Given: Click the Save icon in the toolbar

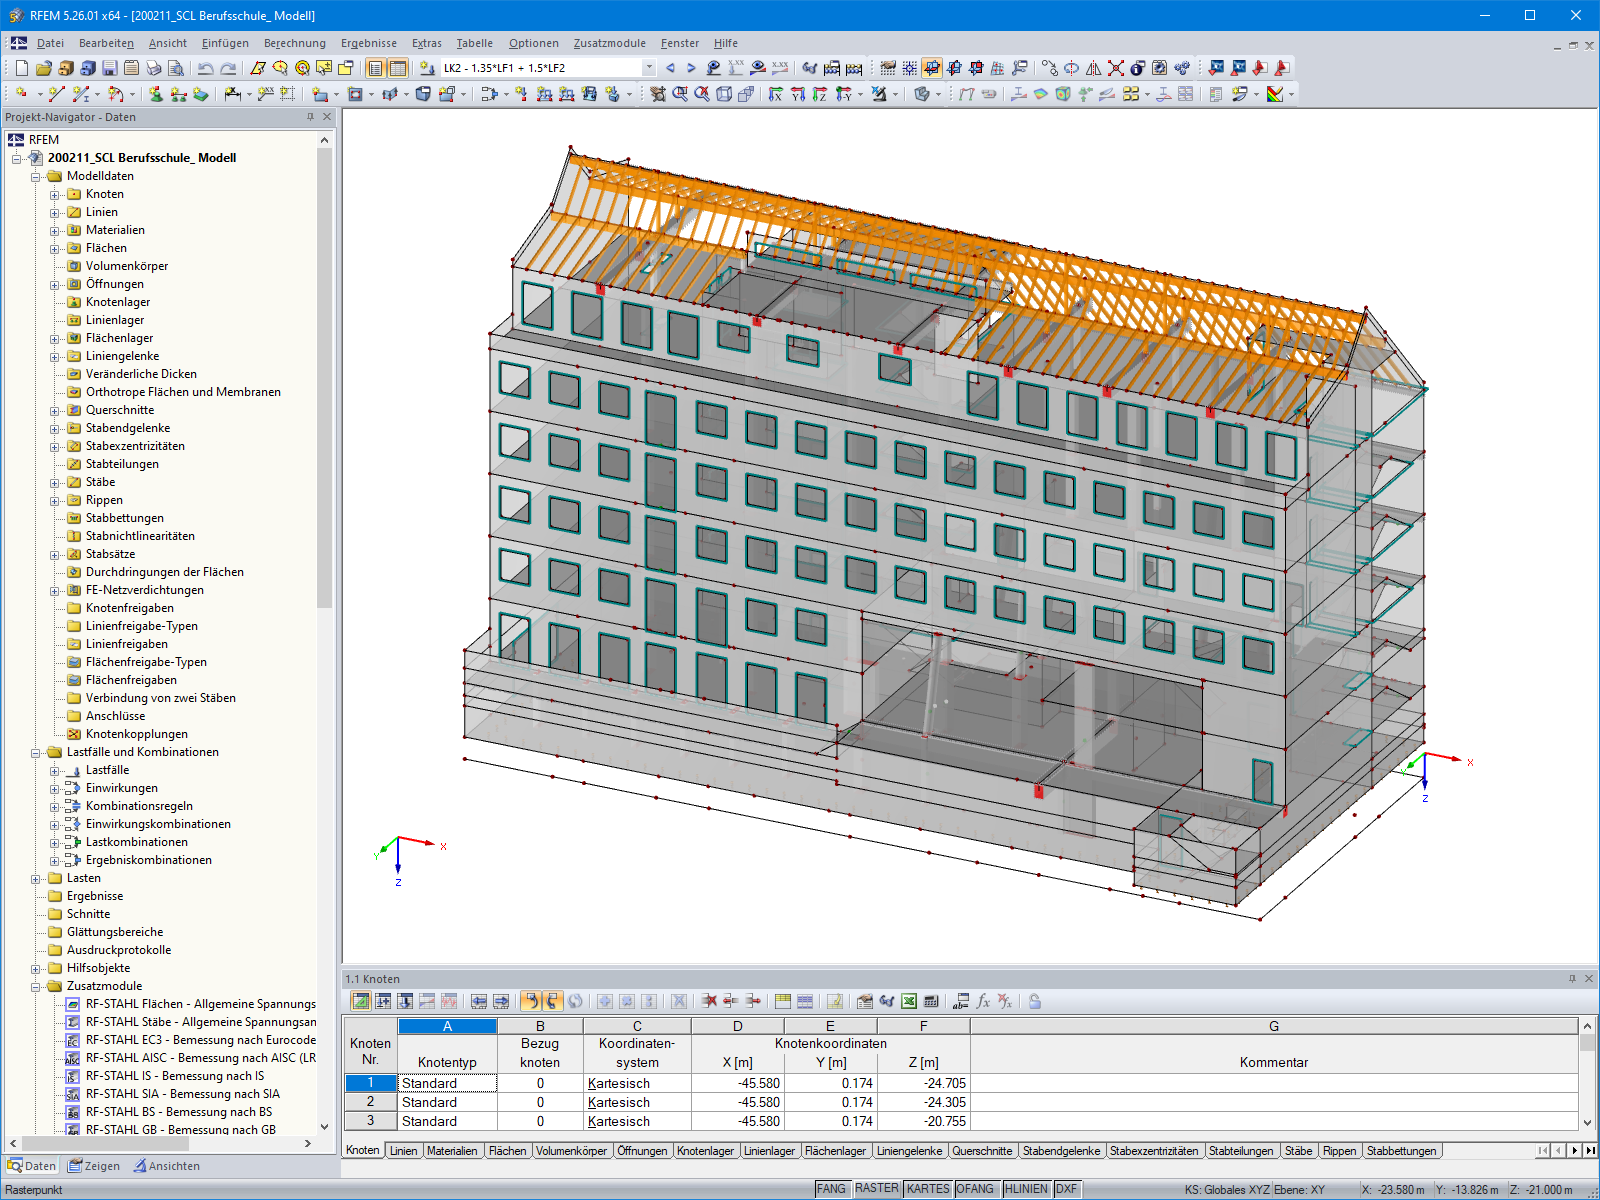Looking at the screenshot, I should [x=108, y=68].
